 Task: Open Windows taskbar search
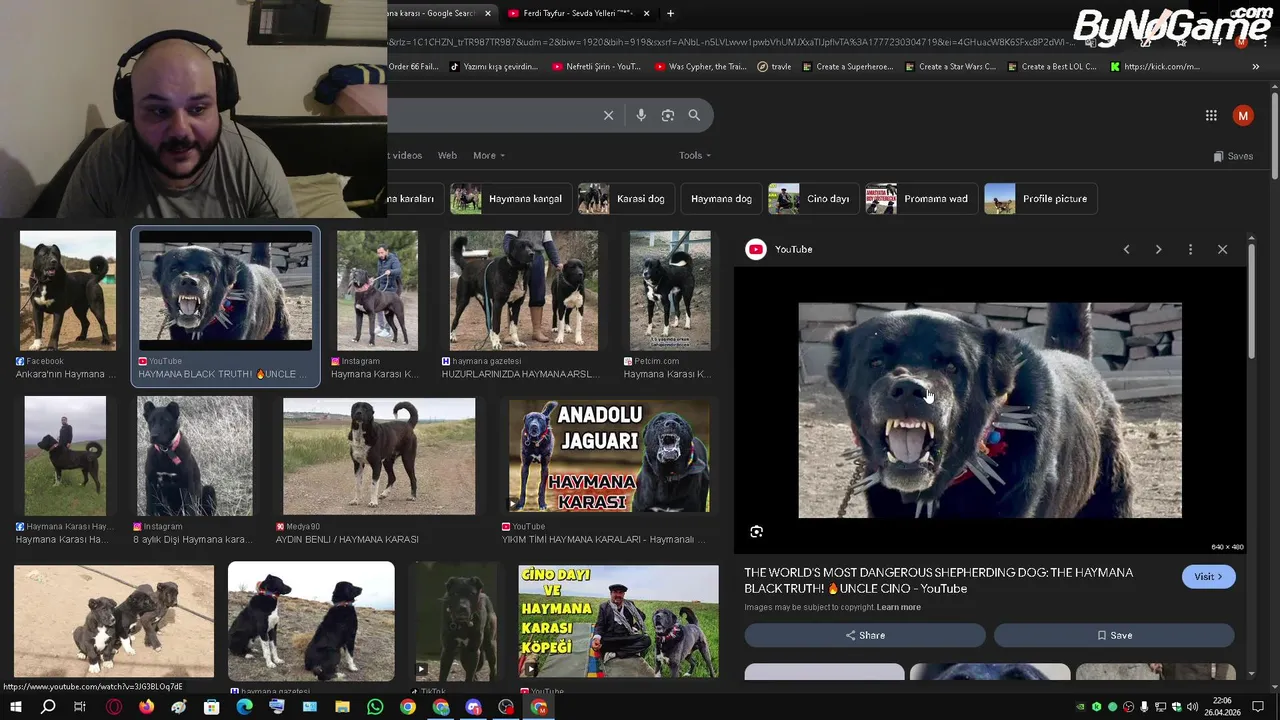47,707
